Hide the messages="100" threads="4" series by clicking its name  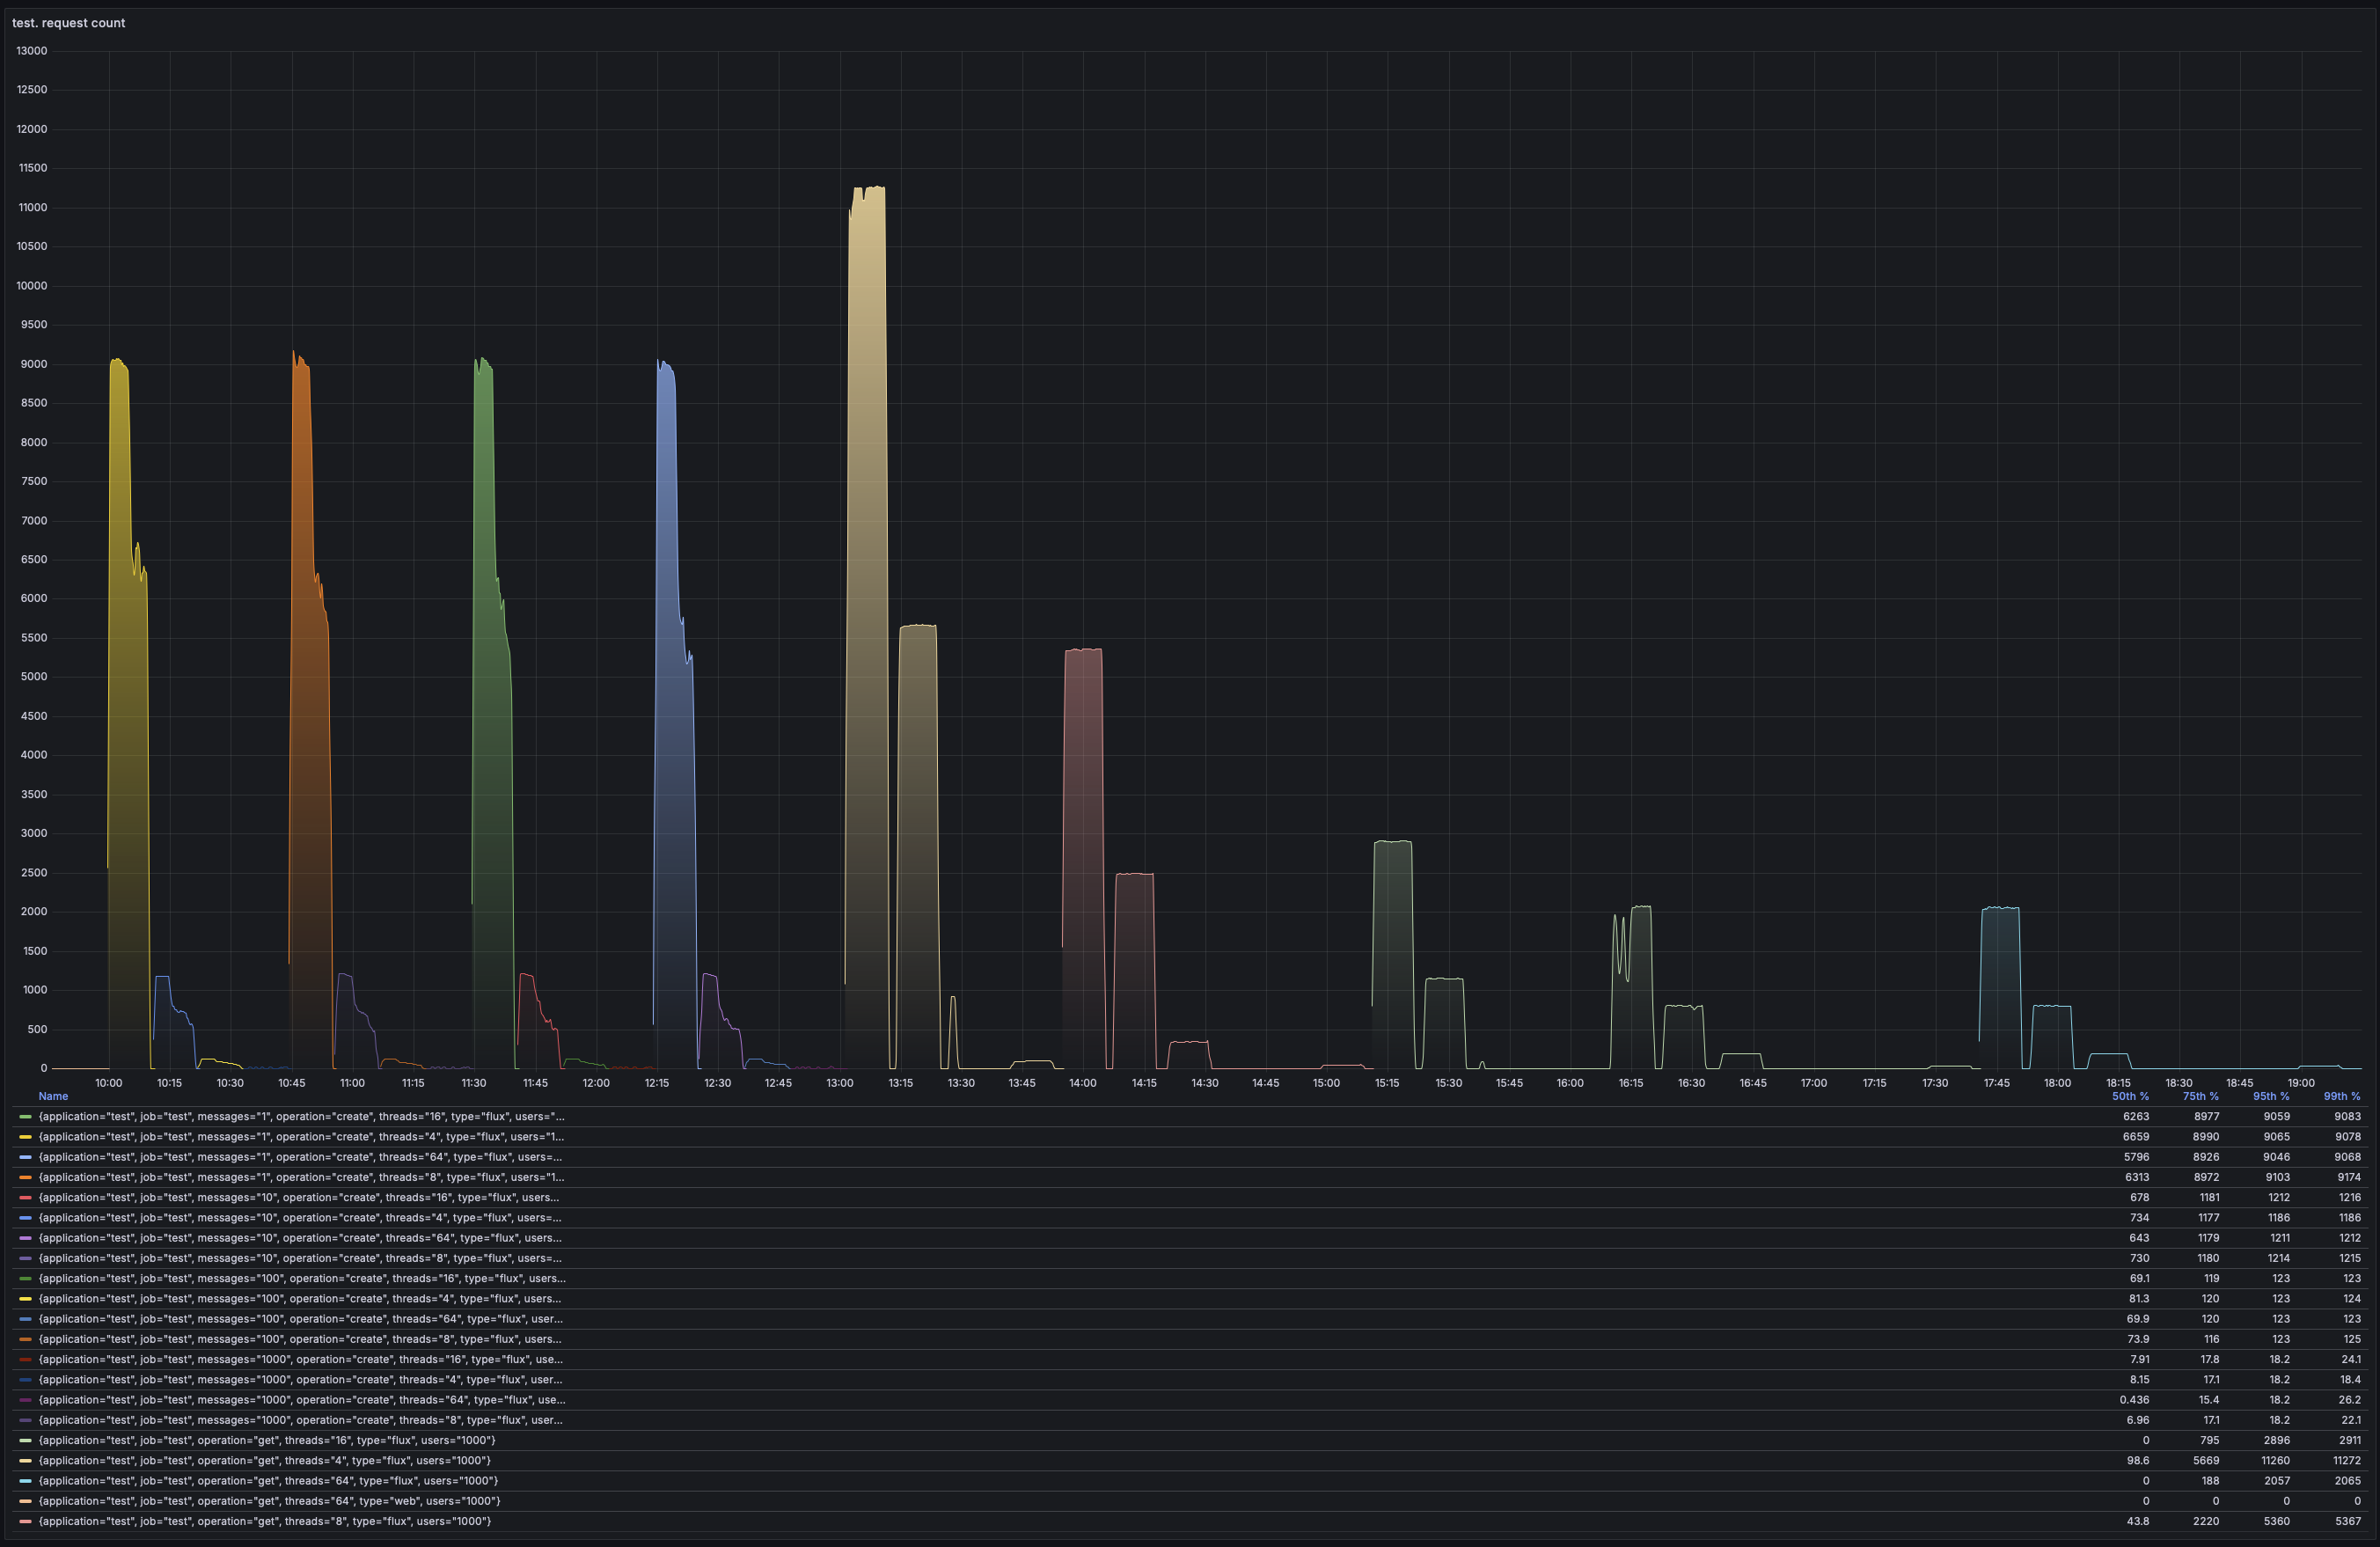tap(300, 1298)
